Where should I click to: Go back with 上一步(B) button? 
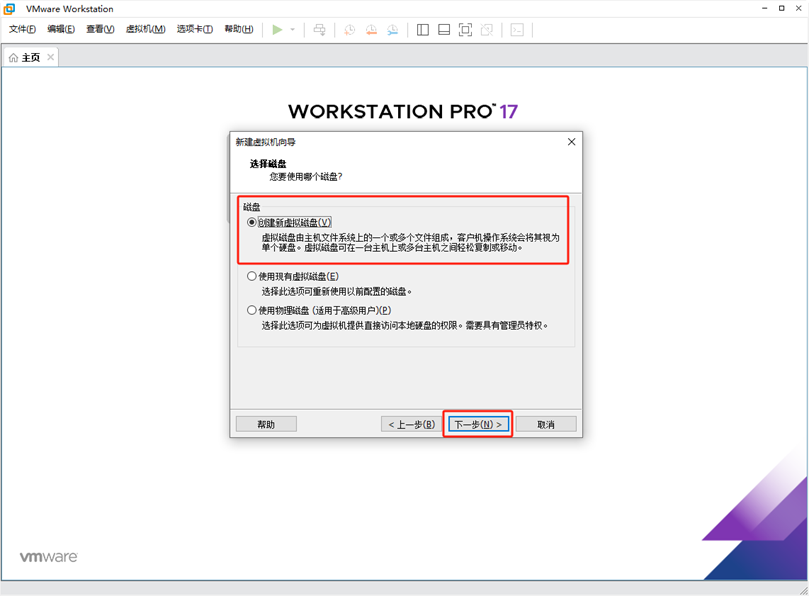tap(411, 424)
